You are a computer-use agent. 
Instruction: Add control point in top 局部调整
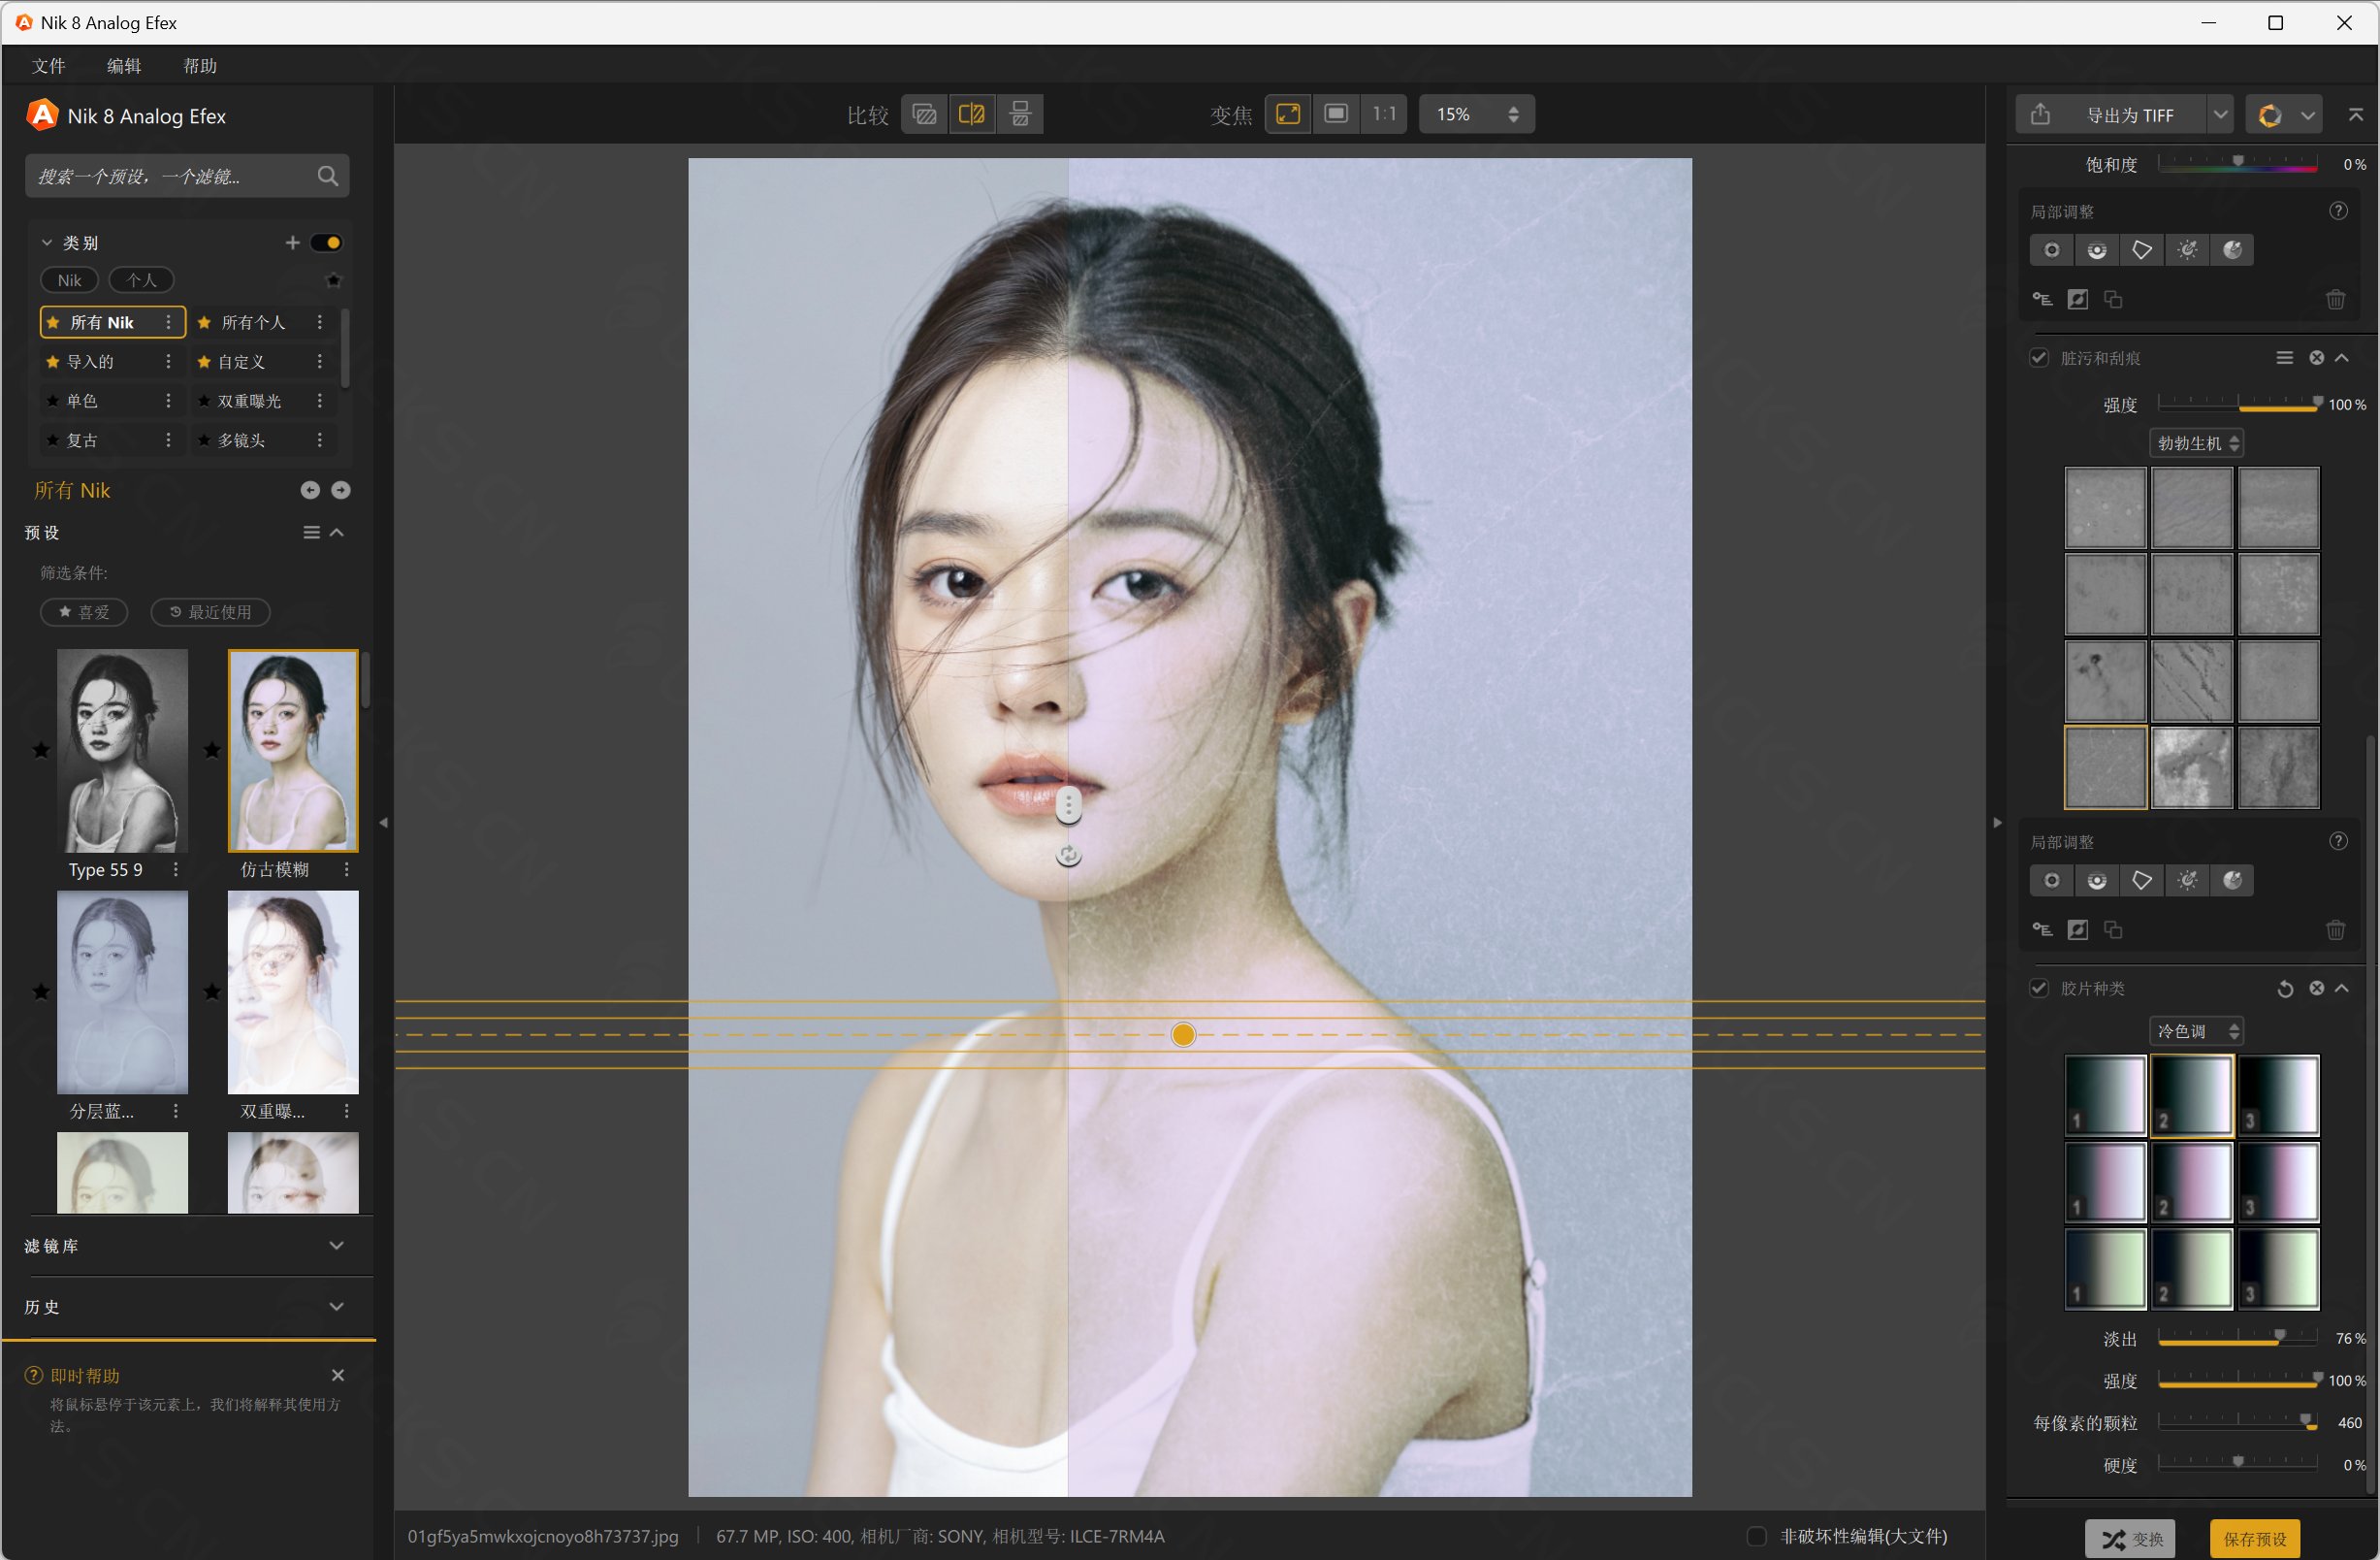point(2051,250)
